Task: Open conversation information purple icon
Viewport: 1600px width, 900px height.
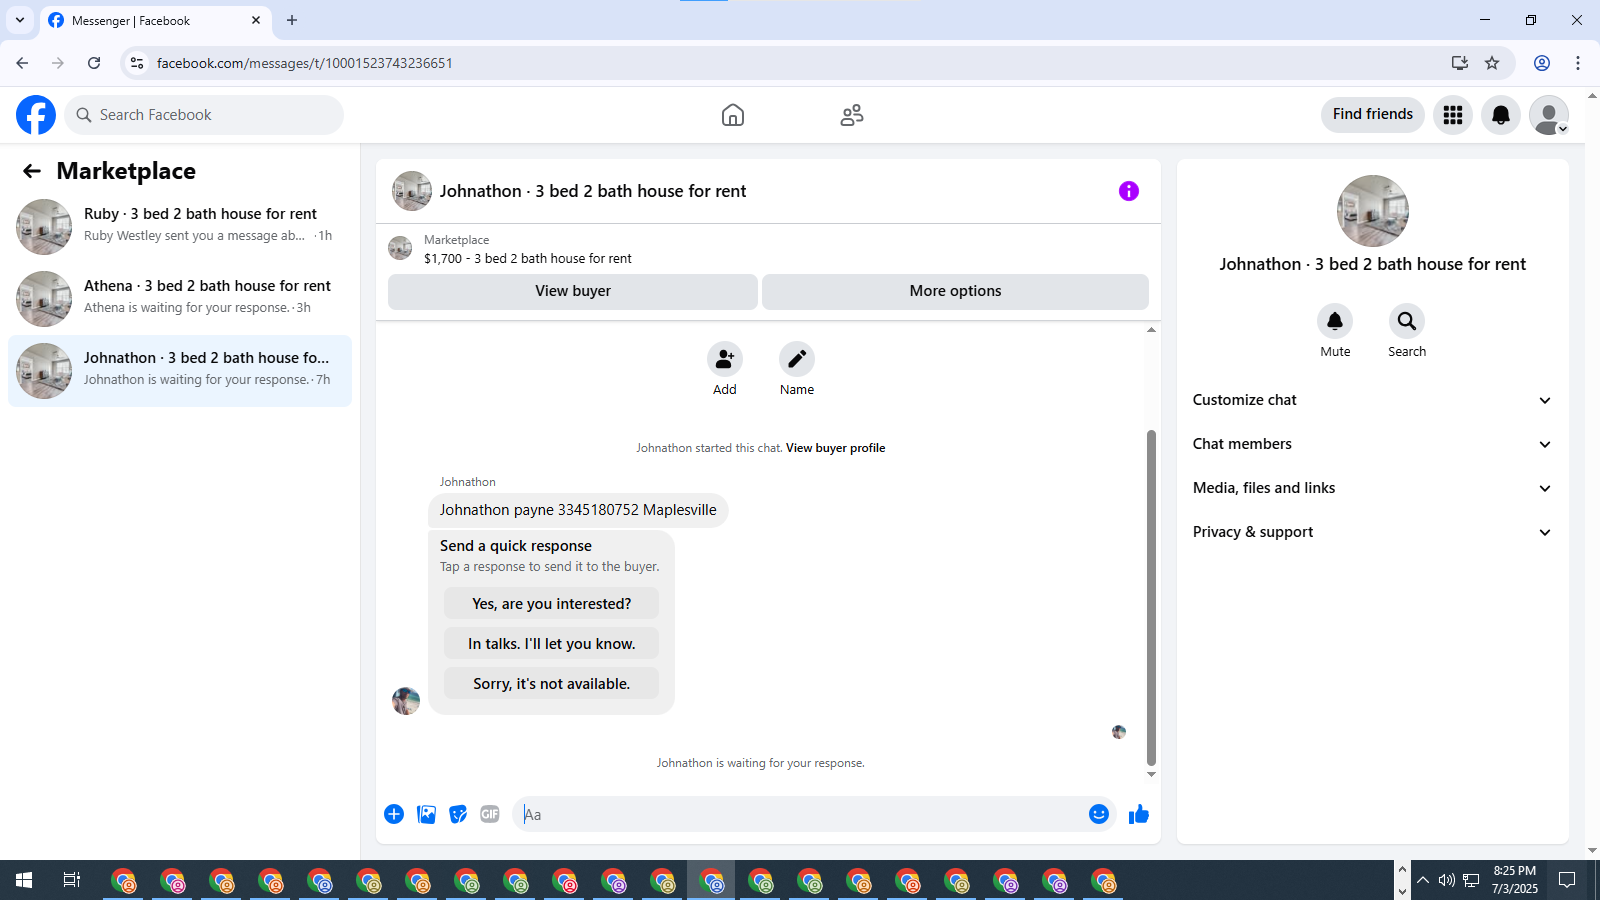Action: (x=1129, y=191)
